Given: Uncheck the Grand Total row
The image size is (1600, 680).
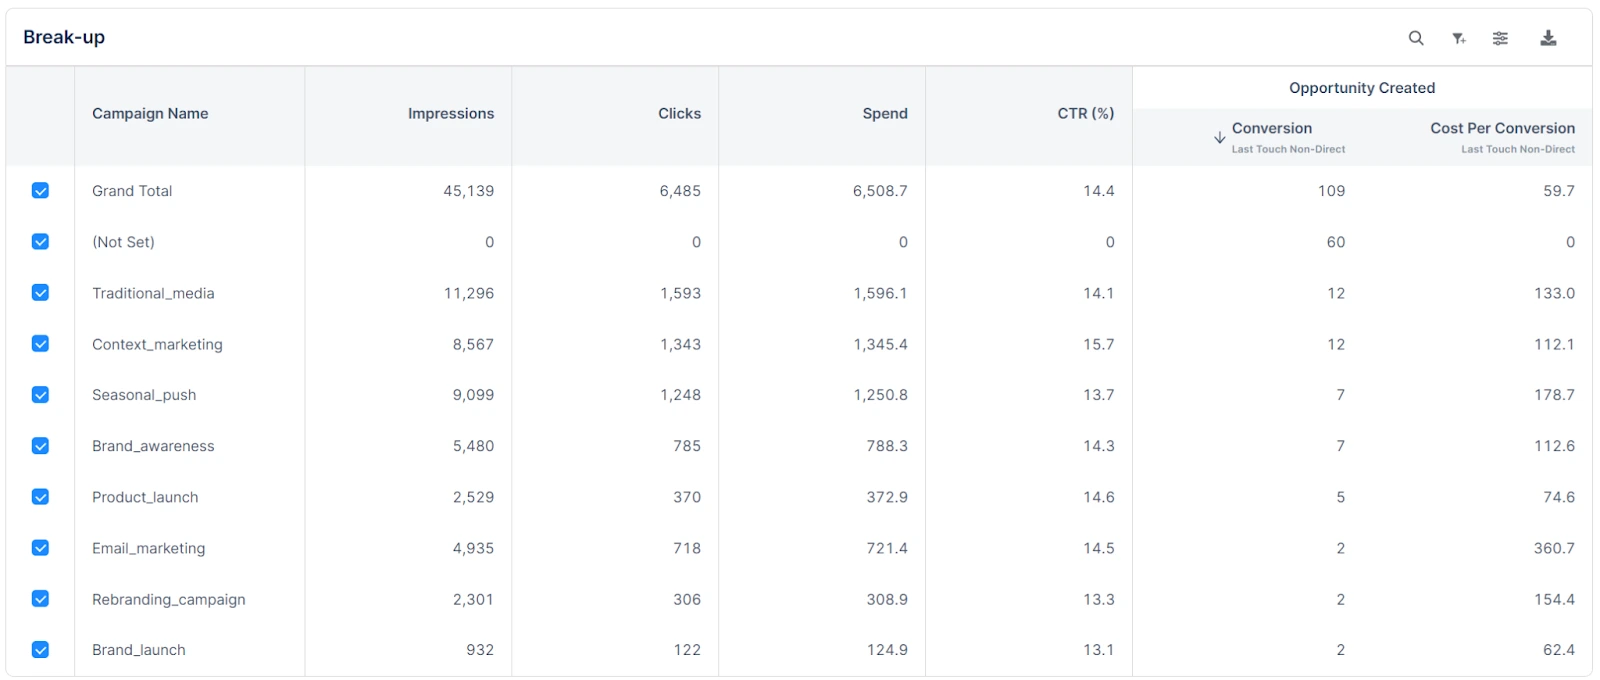Looking at the screenshot, I should (x=40, y=190).
